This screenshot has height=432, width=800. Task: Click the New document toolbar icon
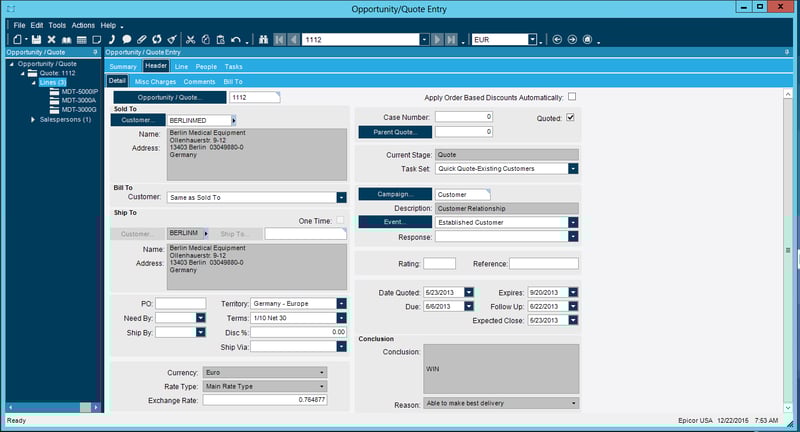[x=17, y=39]
